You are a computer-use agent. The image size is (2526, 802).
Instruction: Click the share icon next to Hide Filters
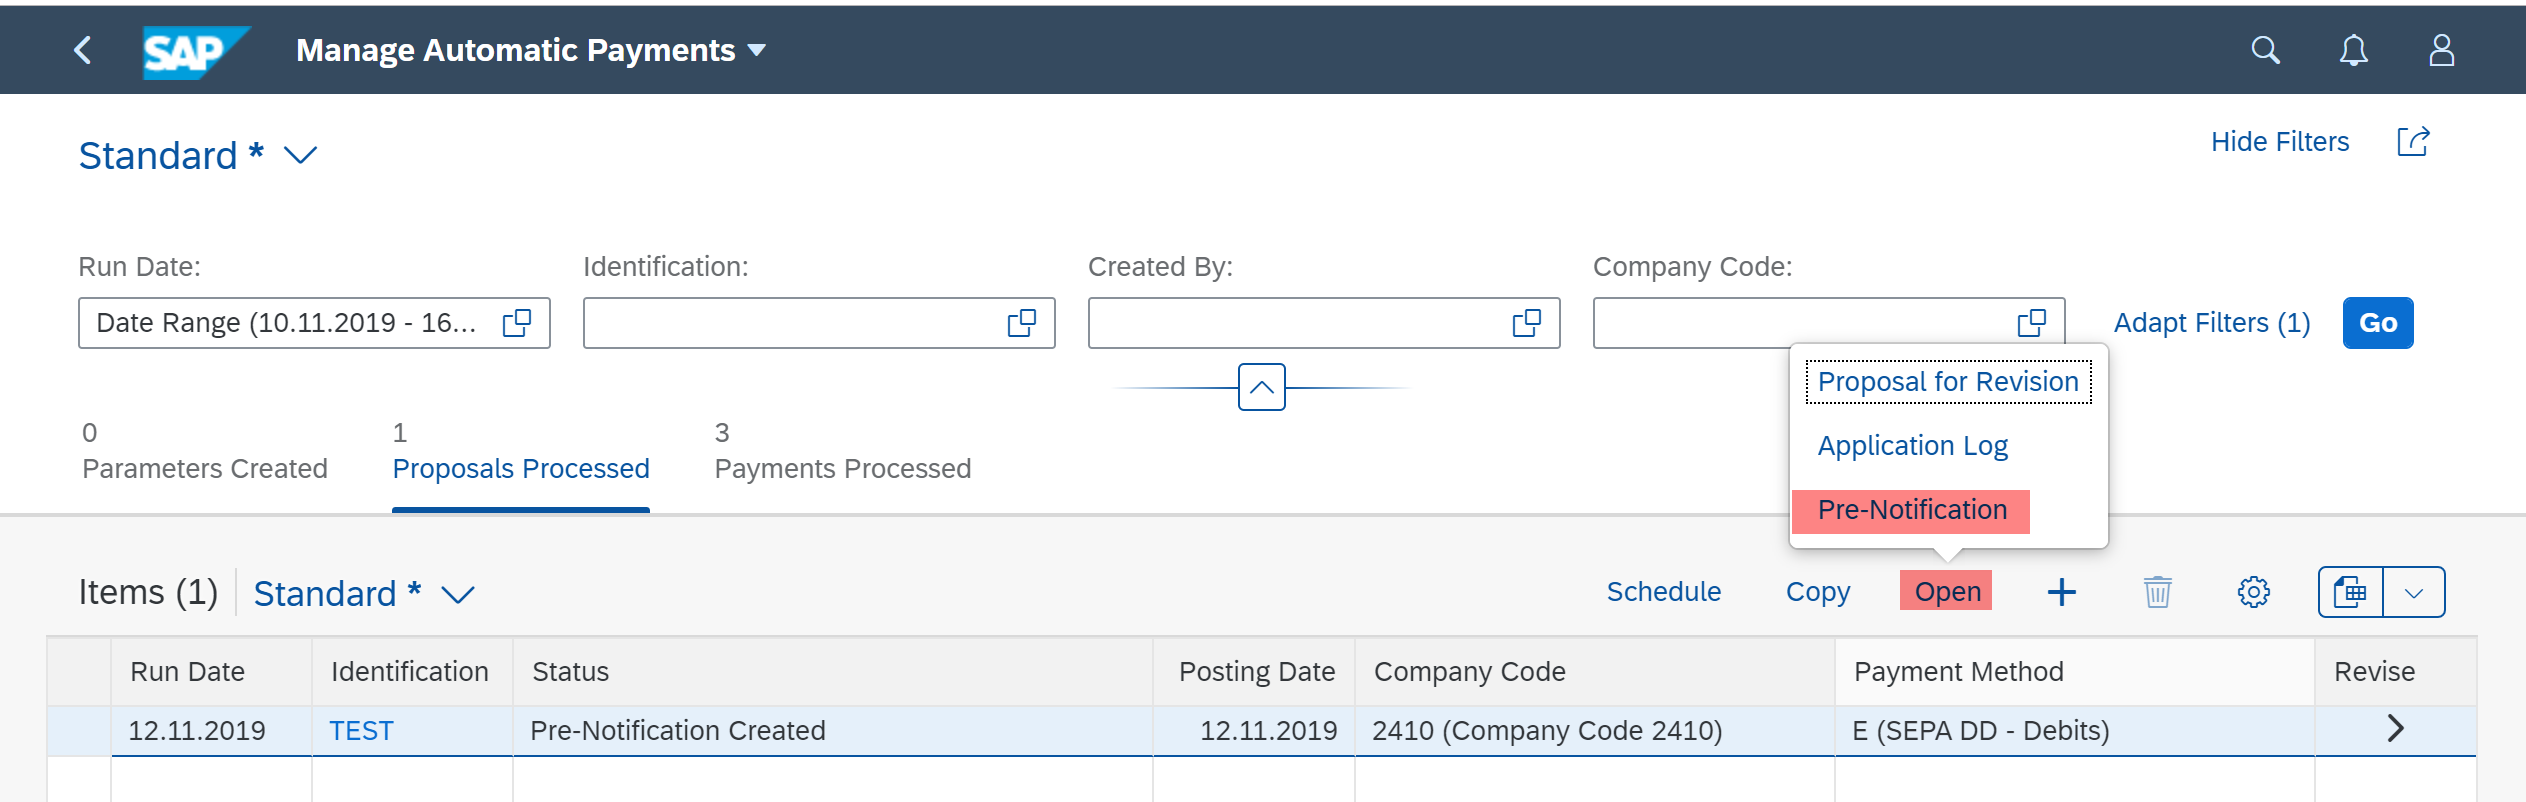tap(2413, 142)
